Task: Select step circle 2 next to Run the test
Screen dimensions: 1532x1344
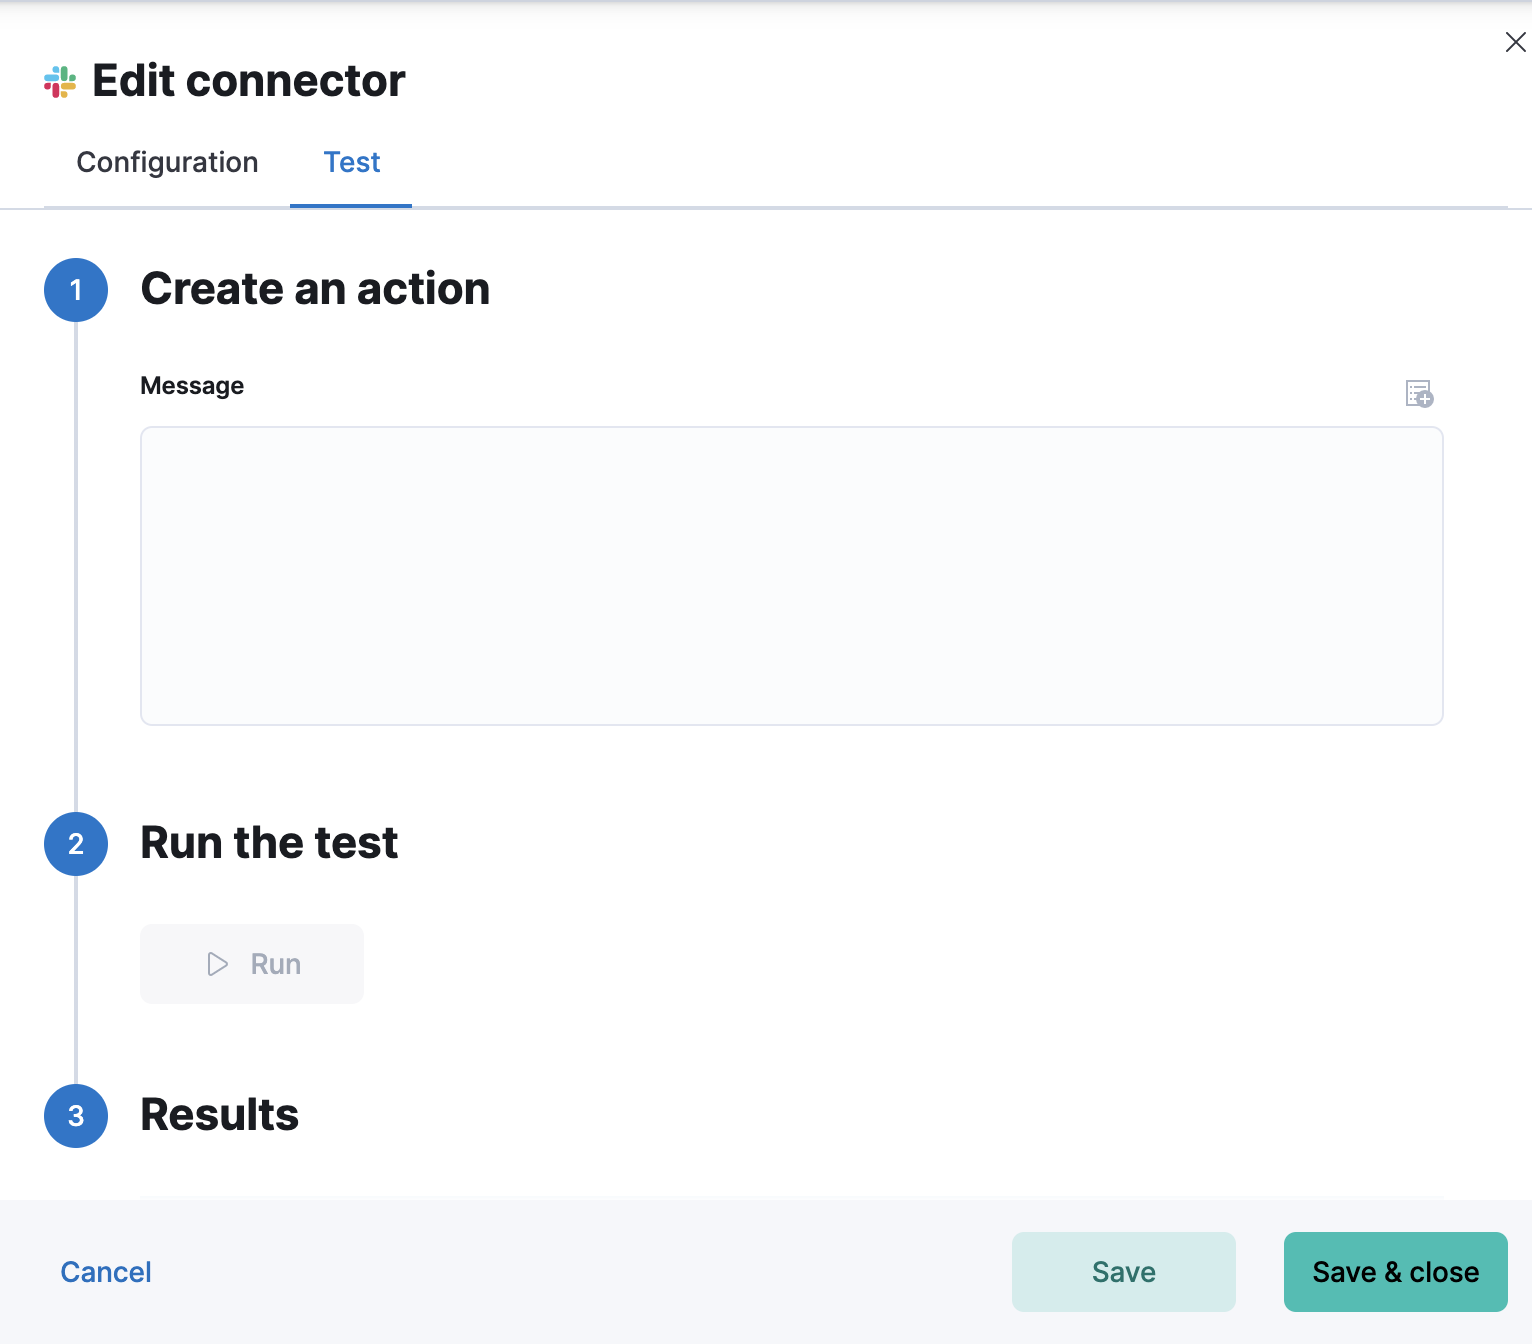Action: (75, 844)
